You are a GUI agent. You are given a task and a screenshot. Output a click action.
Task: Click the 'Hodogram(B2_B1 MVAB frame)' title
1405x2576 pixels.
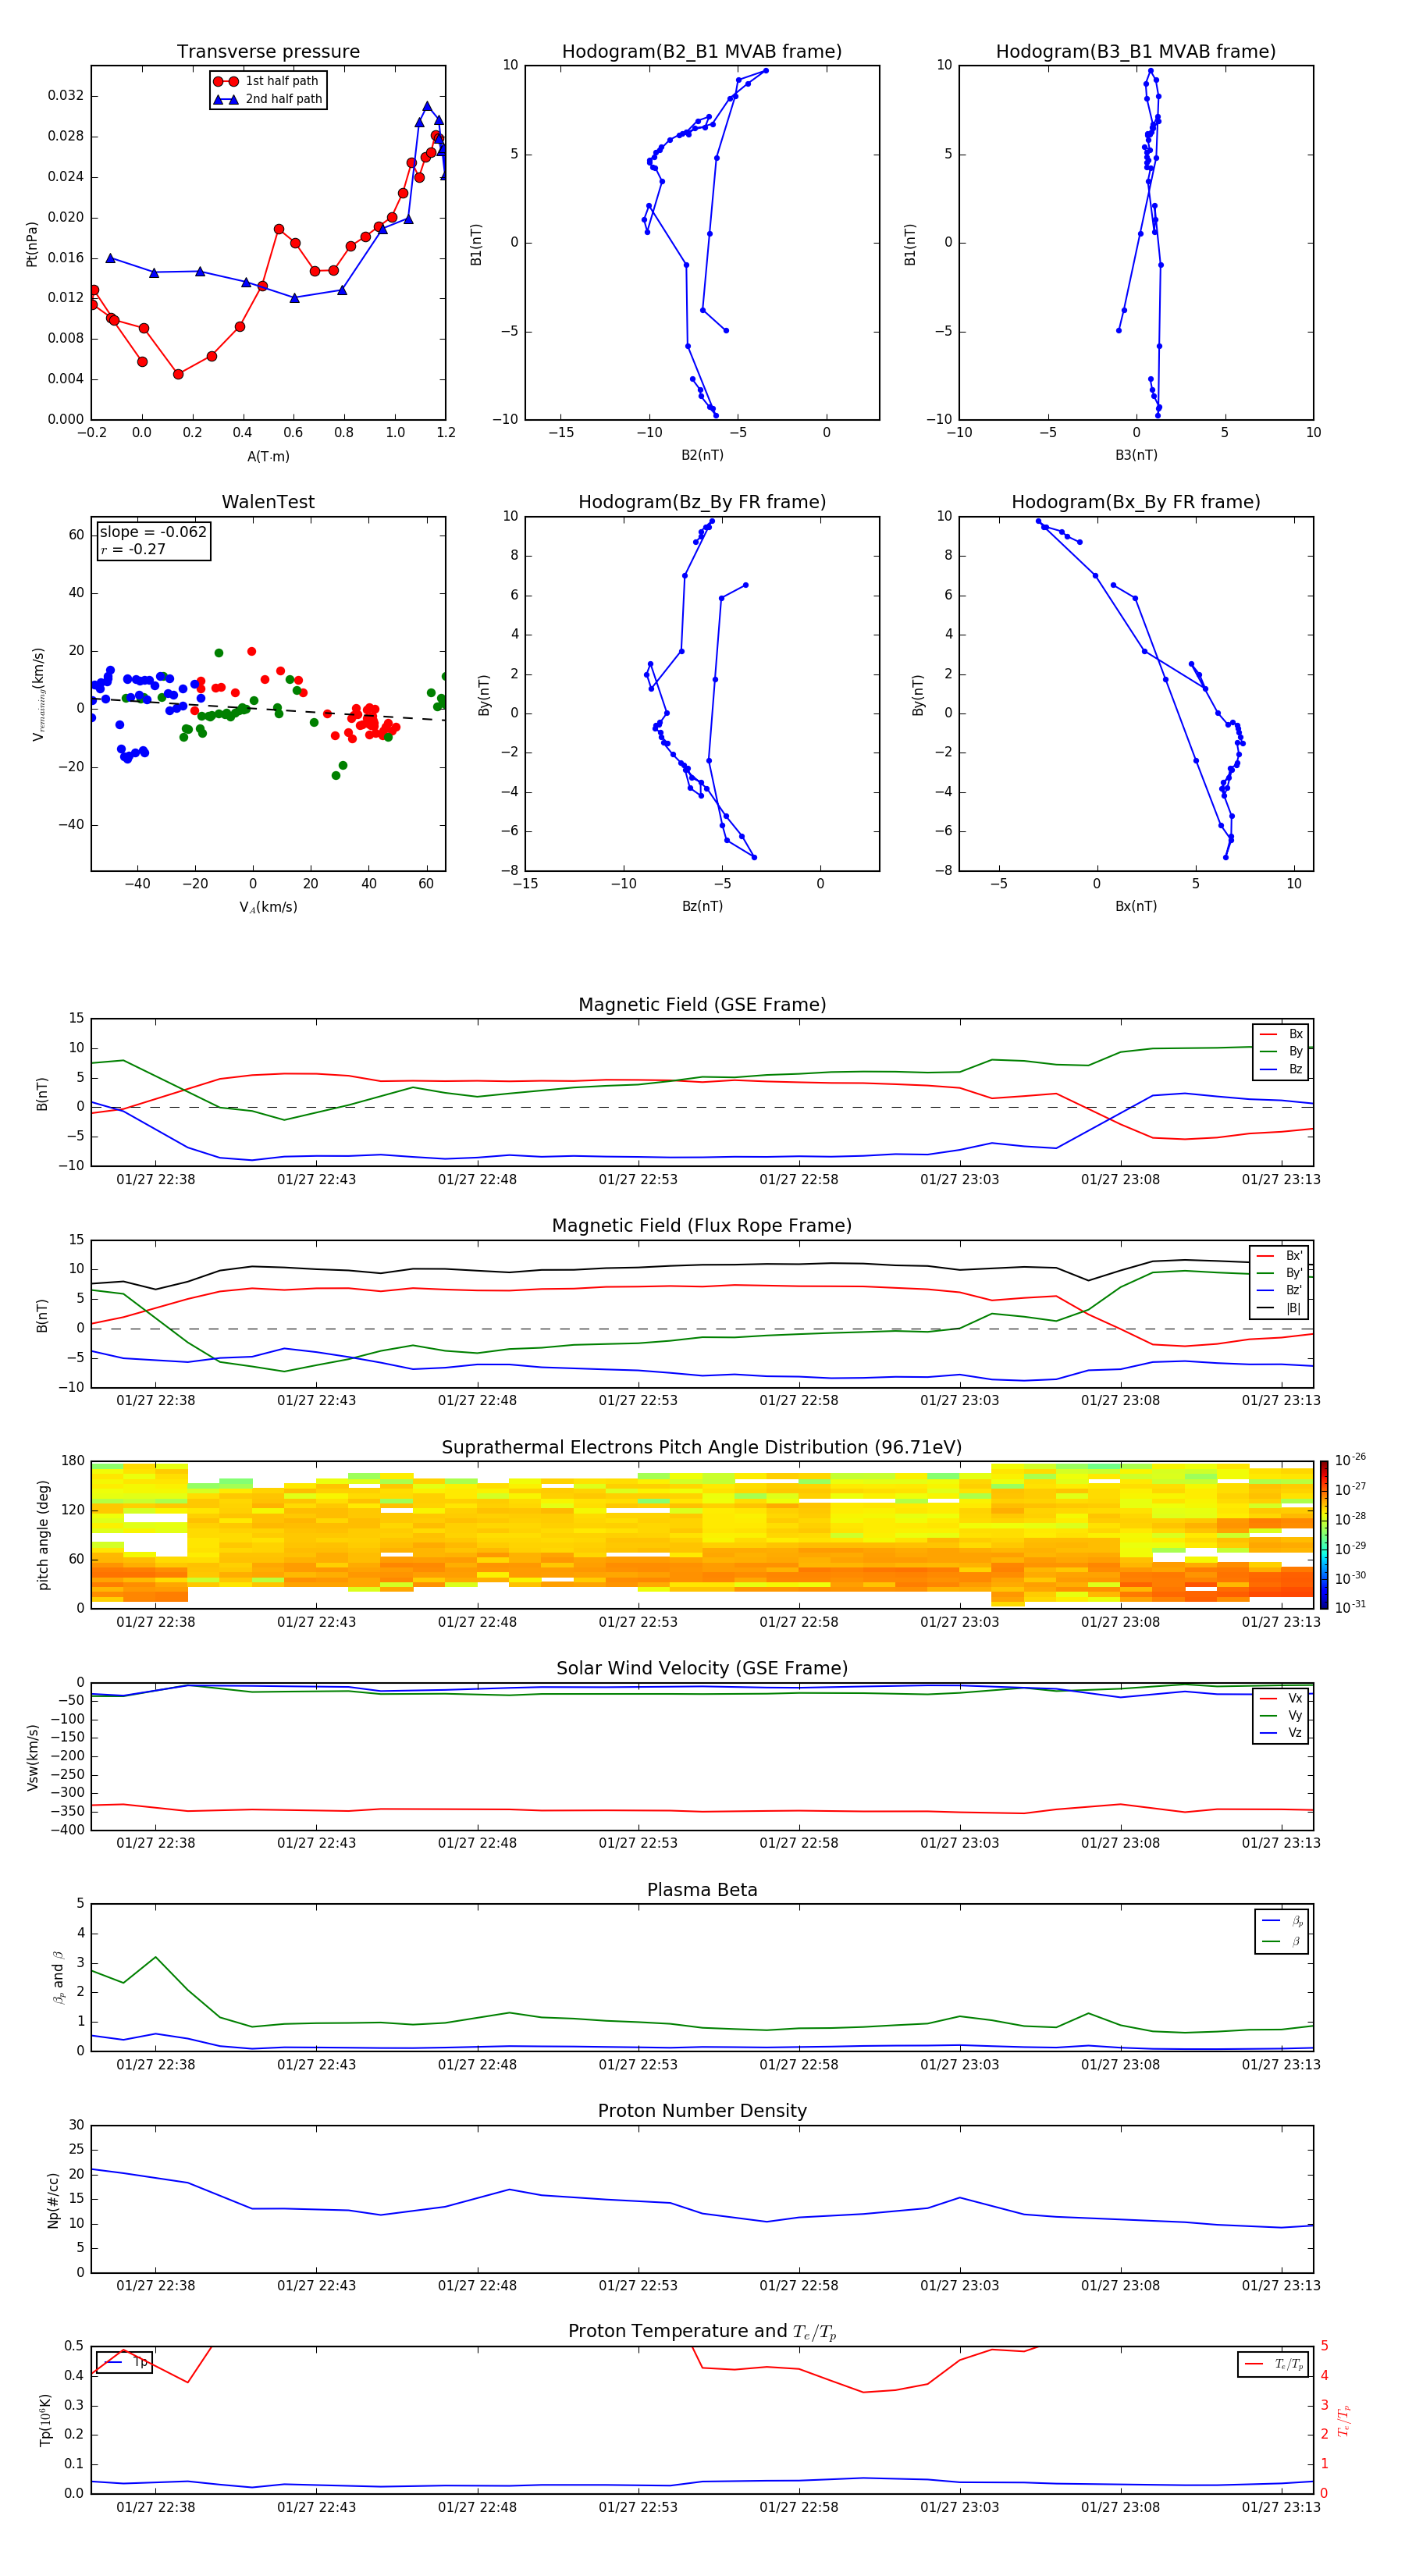point(702,52)
